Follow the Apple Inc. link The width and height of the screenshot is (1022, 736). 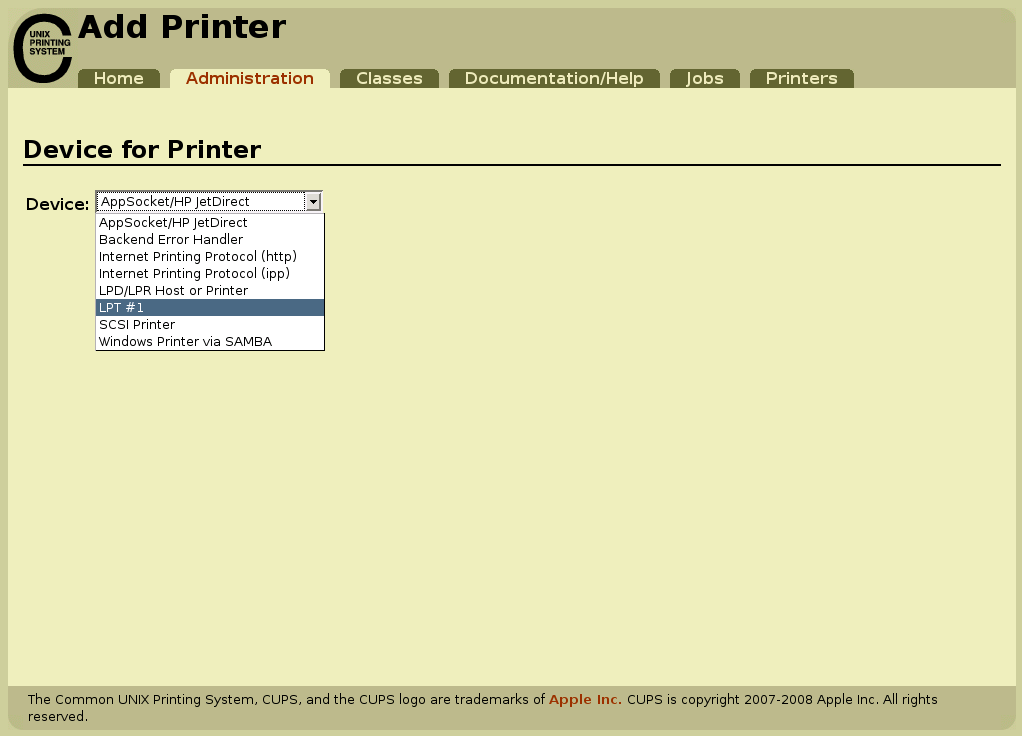[585, 699]
